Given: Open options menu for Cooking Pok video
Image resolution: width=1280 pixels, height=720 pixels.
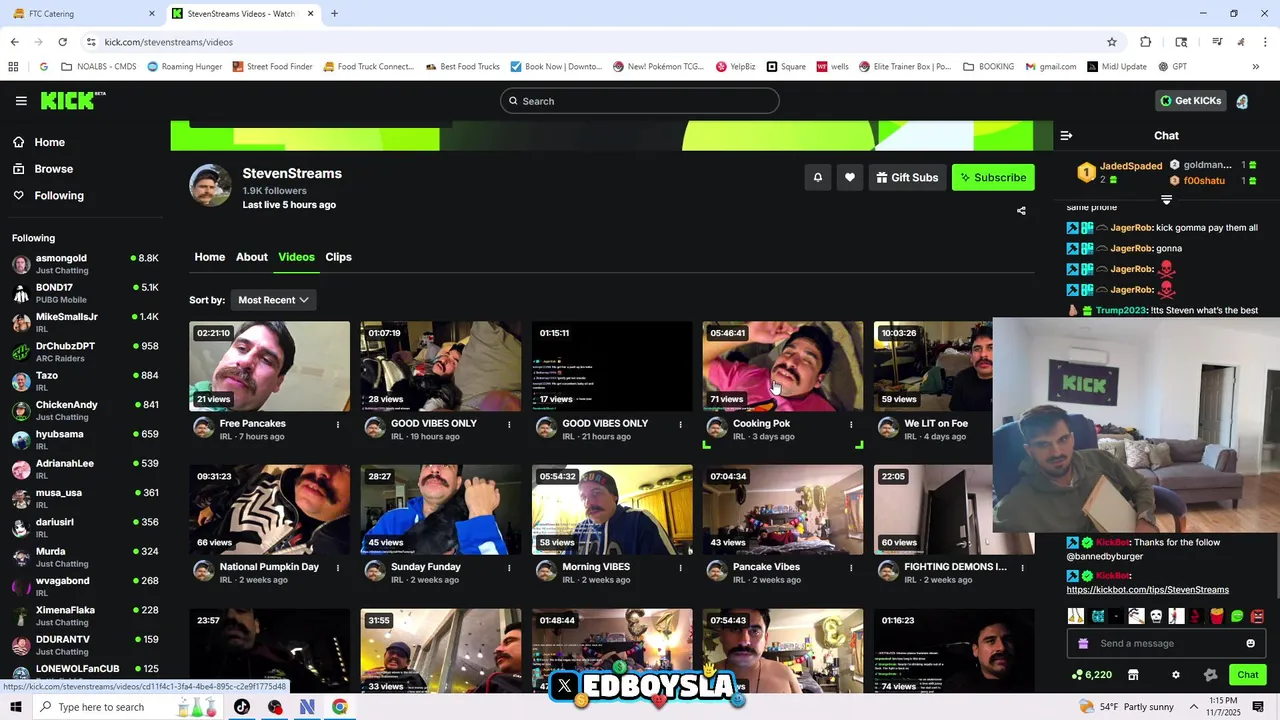Looking at the screenshot, I should (852, 425).
